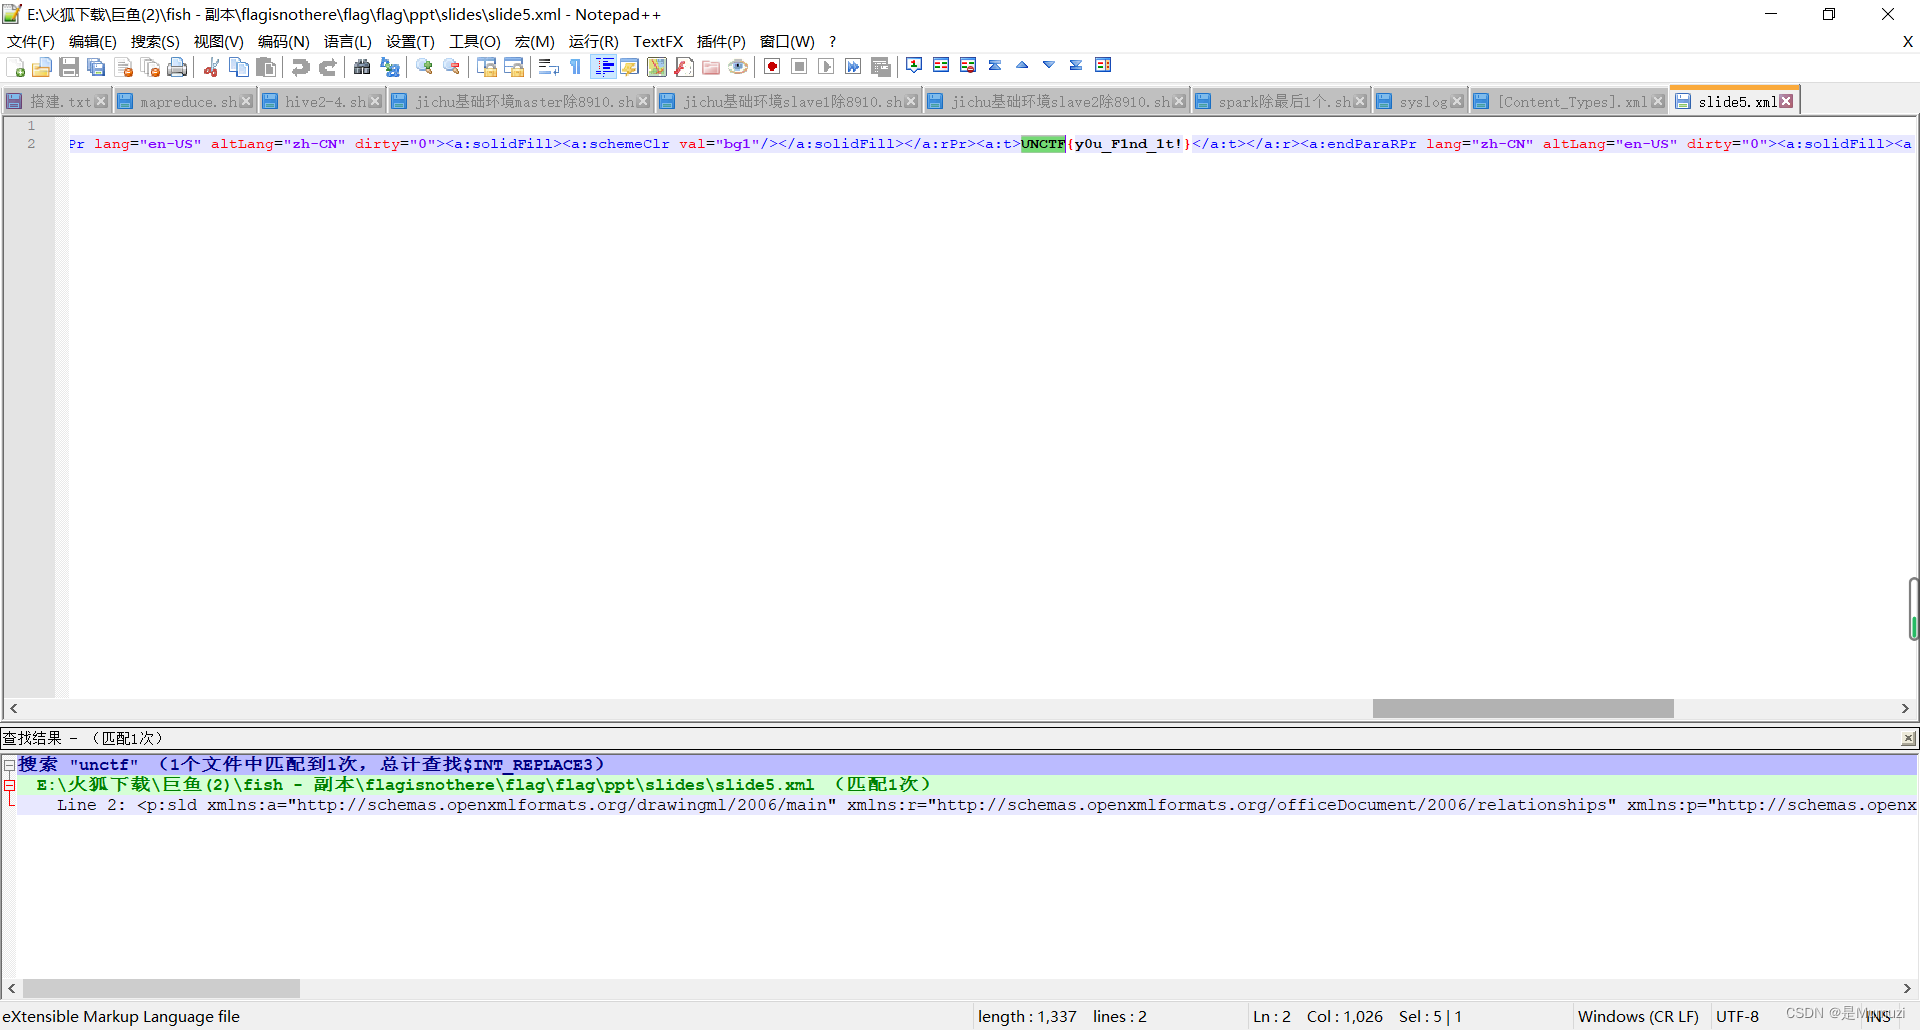Run the macro multiple times
The image size is (1920, 1030).
(853, 67)
